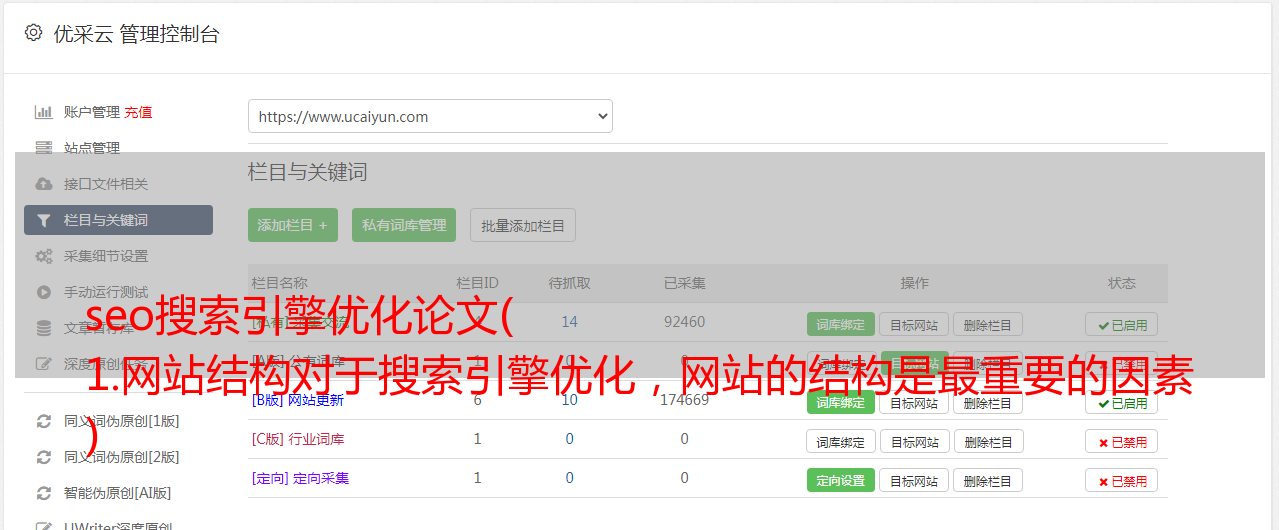Click the [C版] 行业词库 column name
The height and width of the screenshot is (530, 1279).
click(298, 439)
